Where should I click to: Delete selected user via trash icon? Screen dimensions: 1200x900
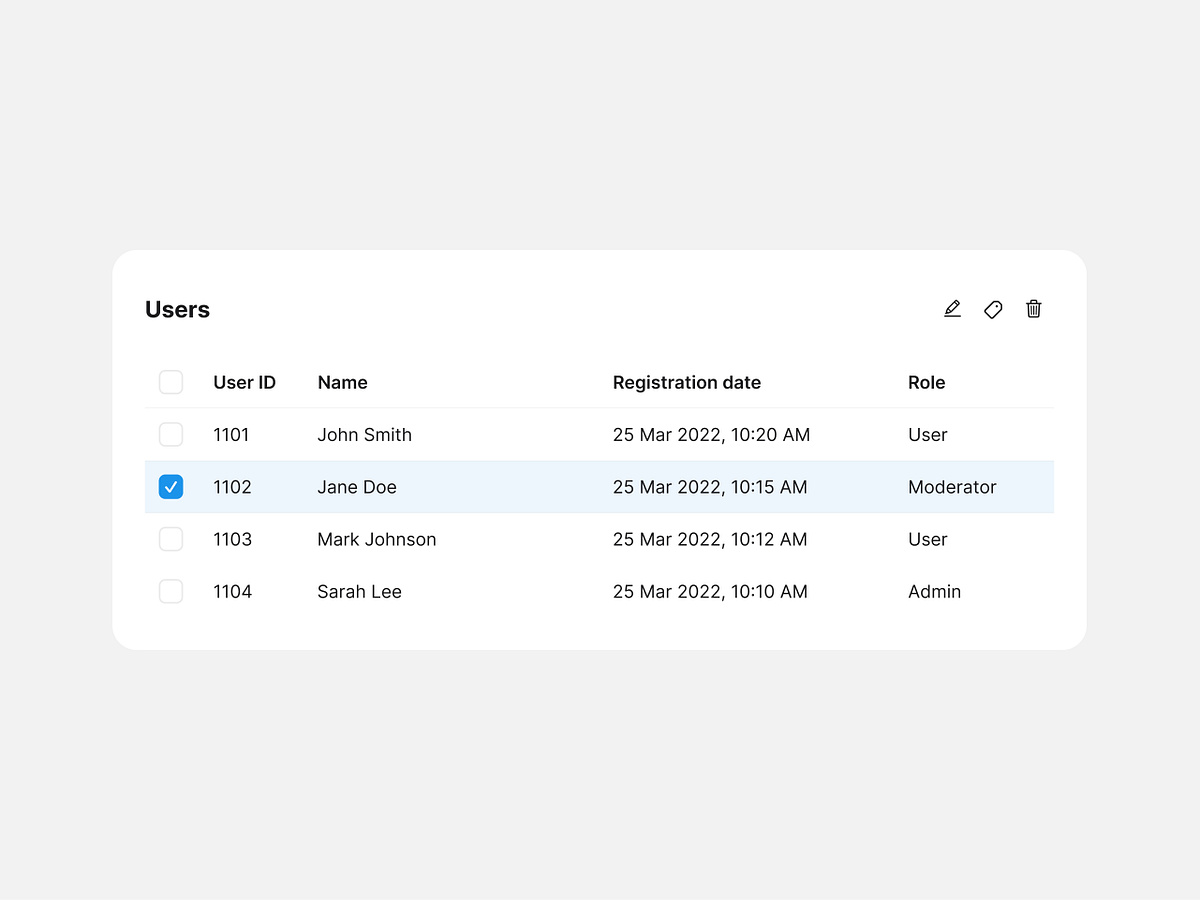[x=1034, y=309]
